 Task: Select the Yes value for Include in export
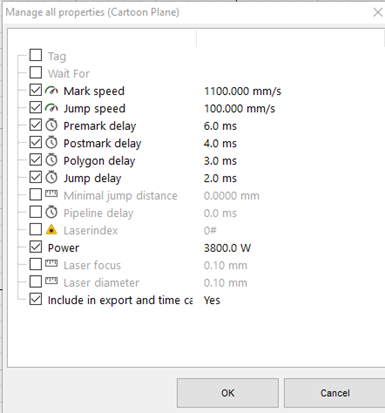point(212,300)
